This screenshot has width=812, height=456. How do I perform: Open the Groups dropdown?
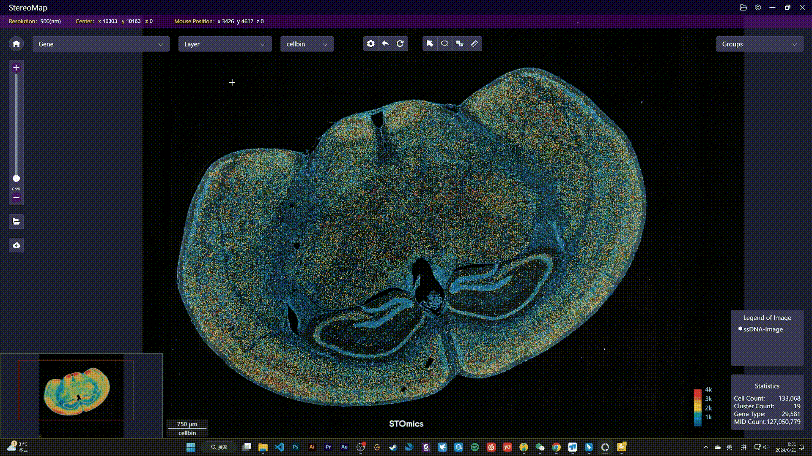(x=759, y=44)
